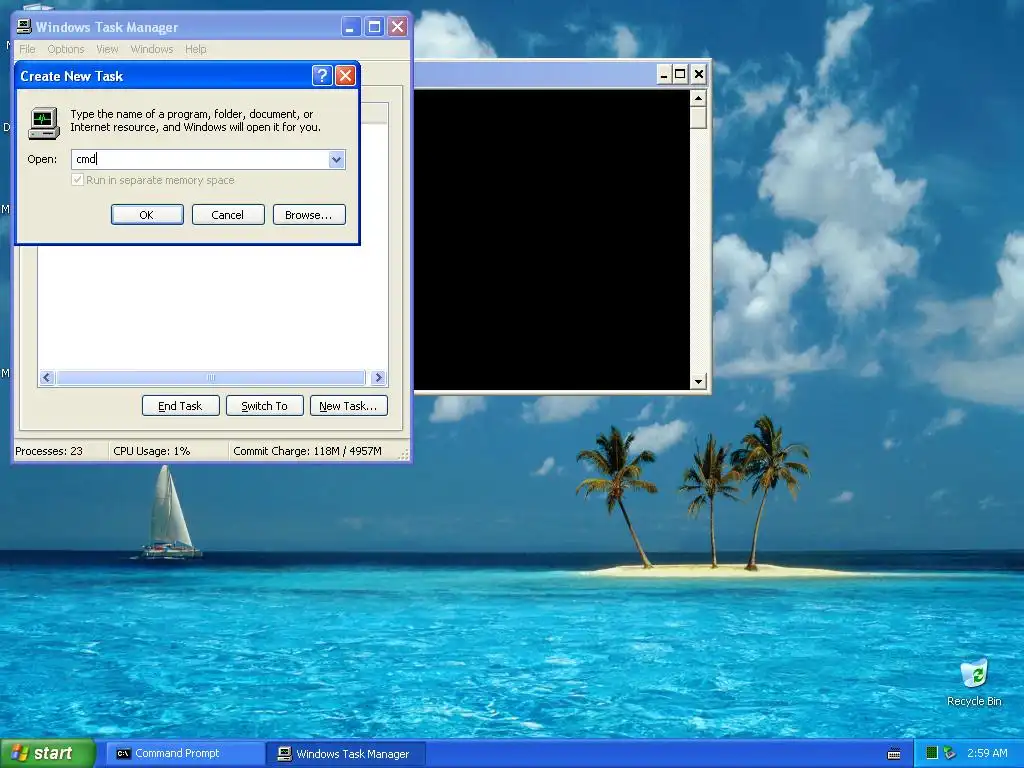
Task: Expand the Open field dropdown arrow
Action: coord(336,159)
